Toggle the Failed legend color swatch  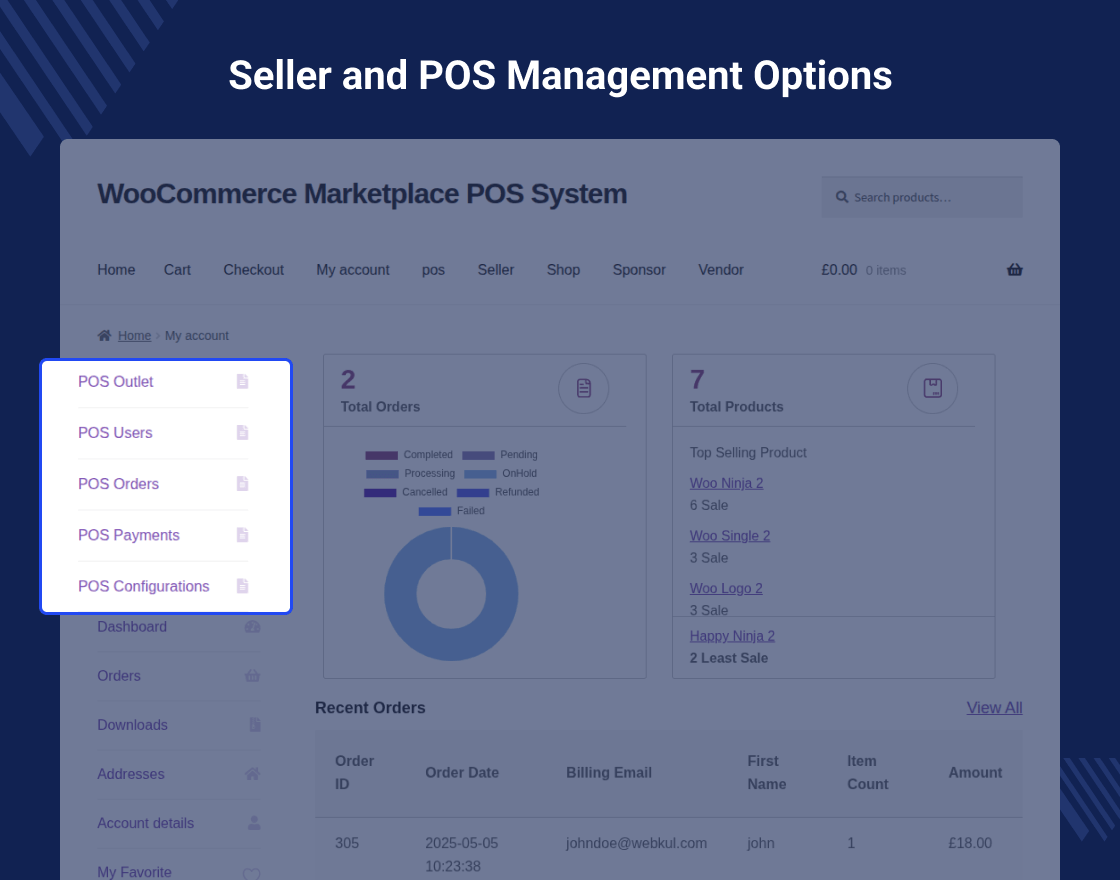point(434,511)
